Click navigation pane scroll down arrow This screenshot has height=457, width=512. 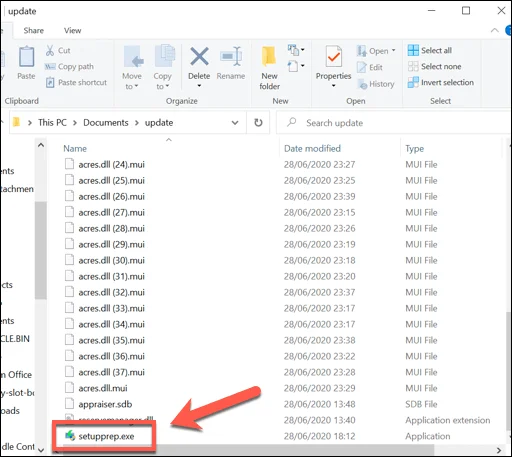pos(41,450)
